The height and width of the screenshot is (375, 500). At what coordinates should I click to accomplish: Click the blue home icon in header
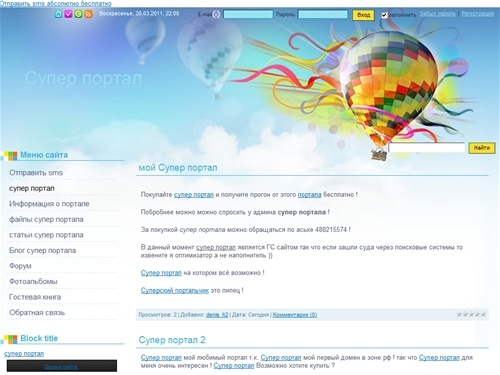pyautogui.click(x=58, y=14)
